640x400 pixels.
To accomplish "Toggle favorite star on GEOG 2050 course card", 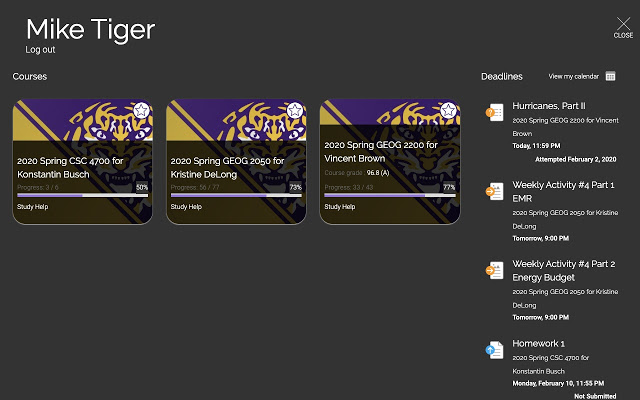I will pos(295,110).
